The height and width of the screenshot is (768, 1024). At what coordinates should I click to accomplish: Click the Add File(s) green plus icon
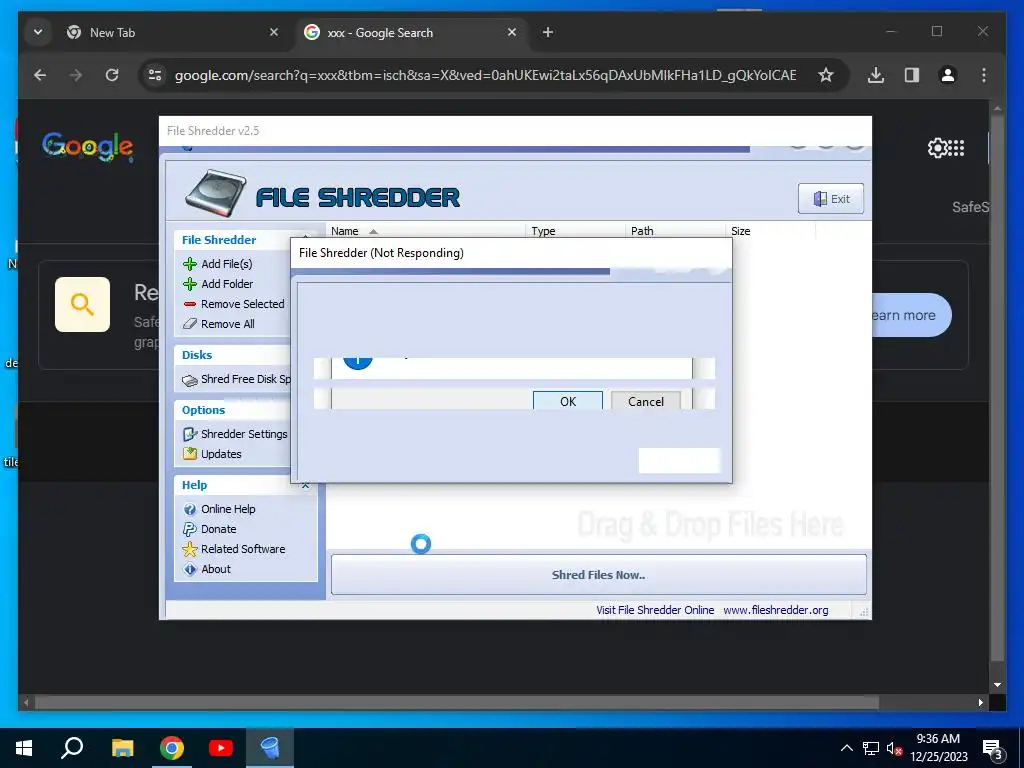pyautogui.click(x=190, y=264)
